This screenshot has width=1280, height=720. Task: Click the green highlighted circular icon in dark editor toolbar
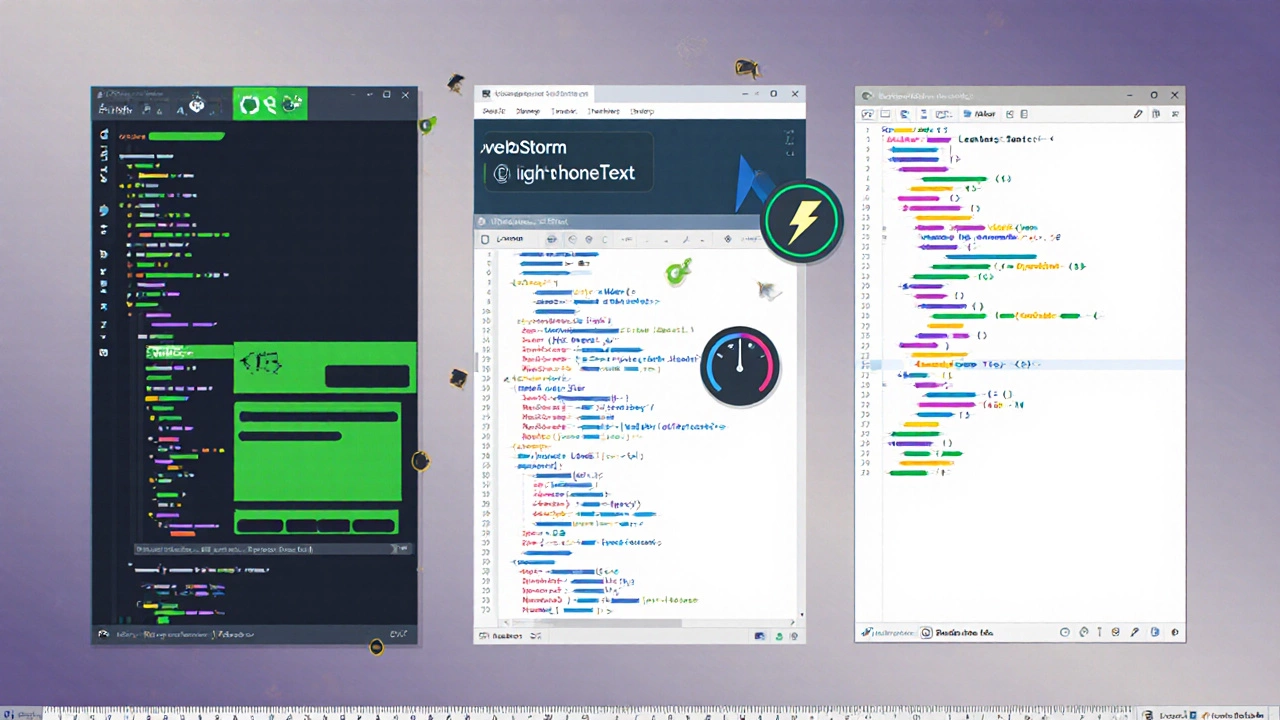click(249, 104)
